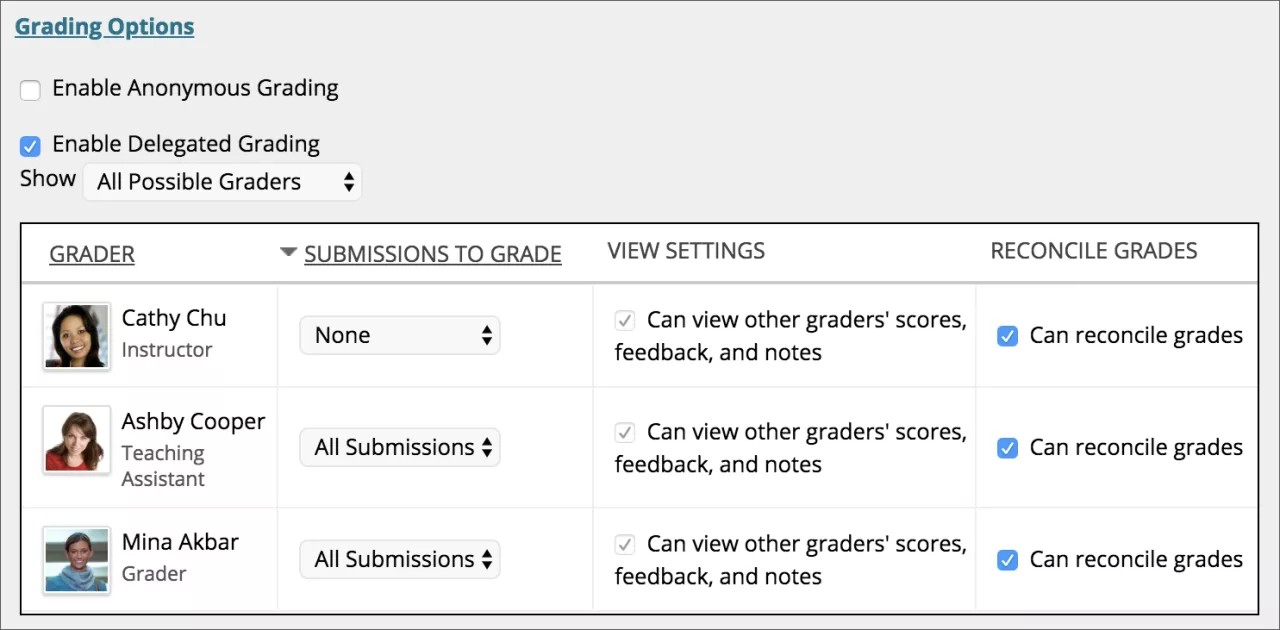
Task: Click the arrows on Mina Akbar's submissions selector
Action: (487, 559)
